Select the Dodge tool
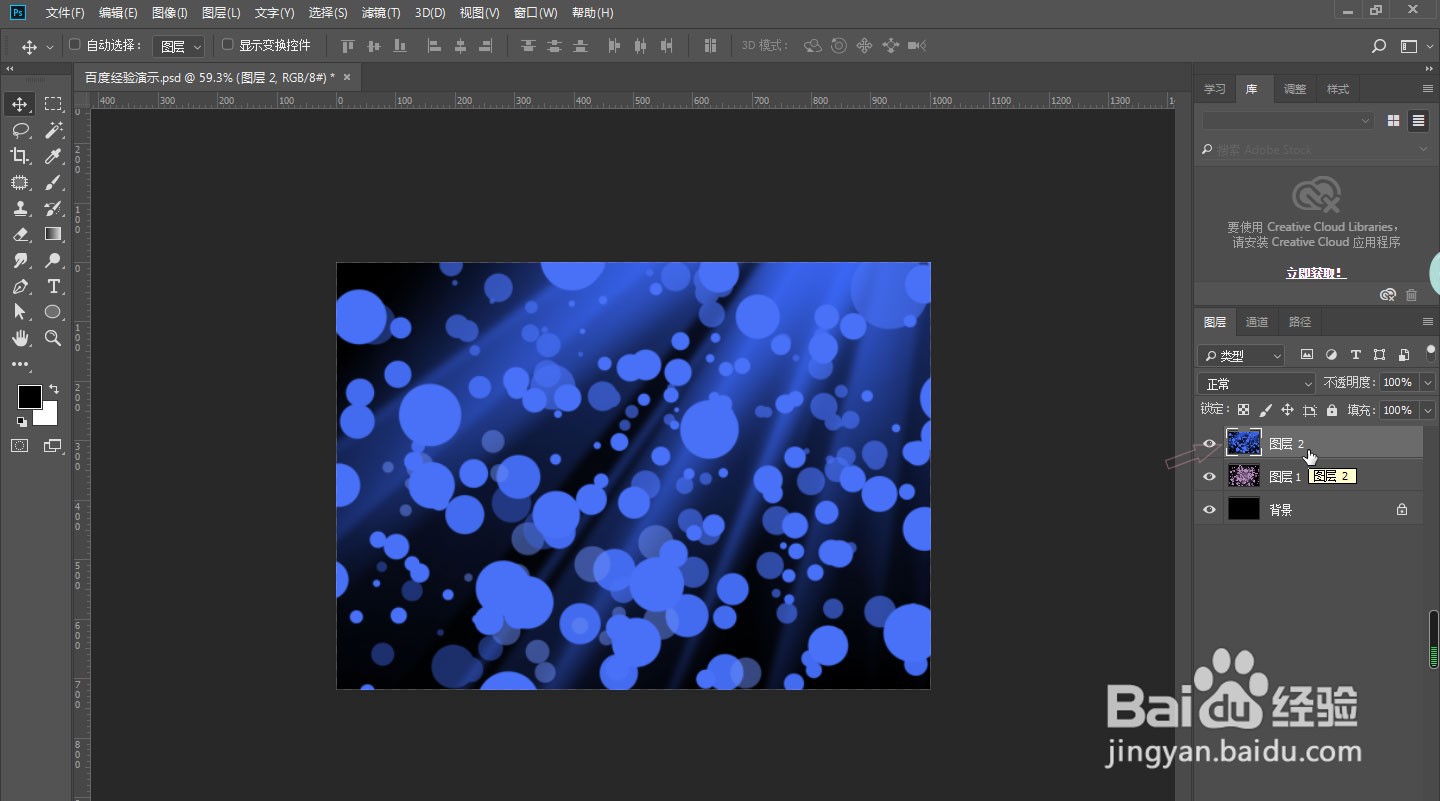Viewport: 1440px width, 801px height. click(53, 260)
